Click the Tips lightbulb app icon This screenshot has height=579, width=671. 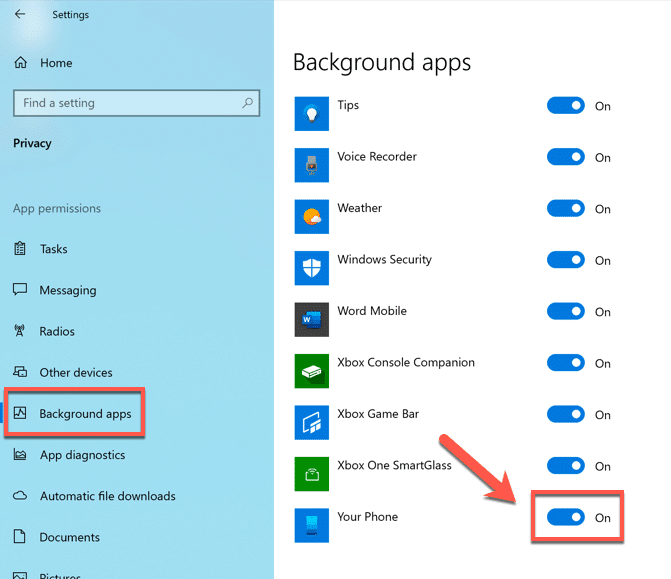click(x=312, y=114)
